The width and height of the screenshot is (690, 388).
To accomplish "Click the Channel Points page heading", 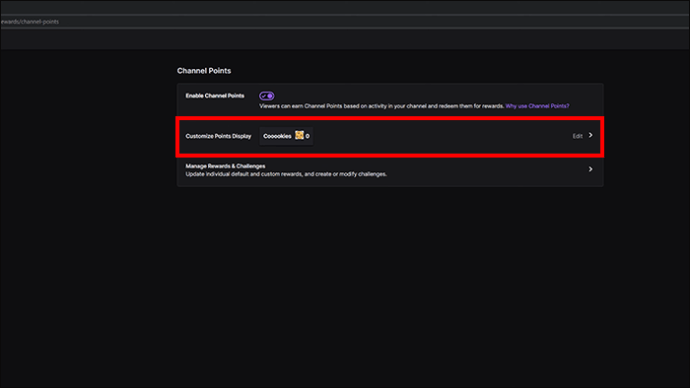I will point(204,71).
